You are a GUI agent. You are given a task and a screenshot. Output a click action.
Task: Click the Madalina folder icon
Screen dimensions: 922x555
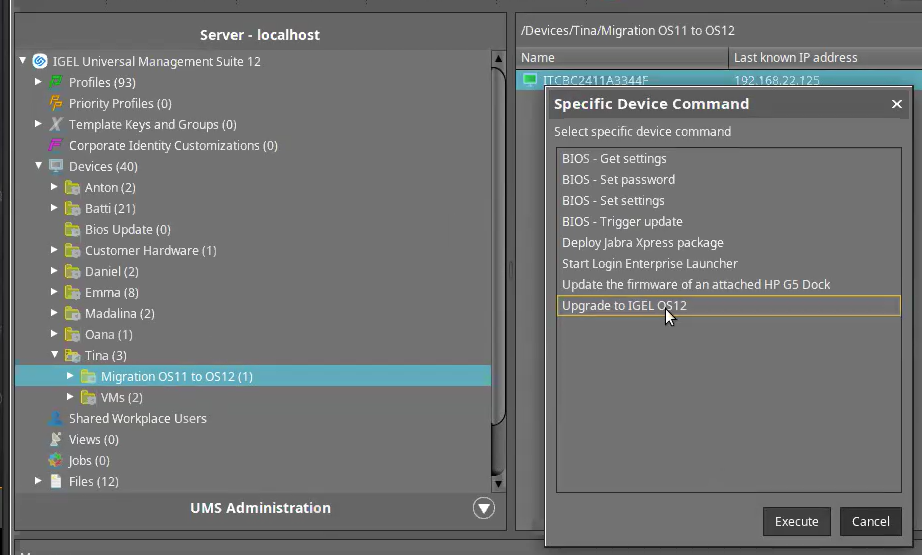click(72, 313)
